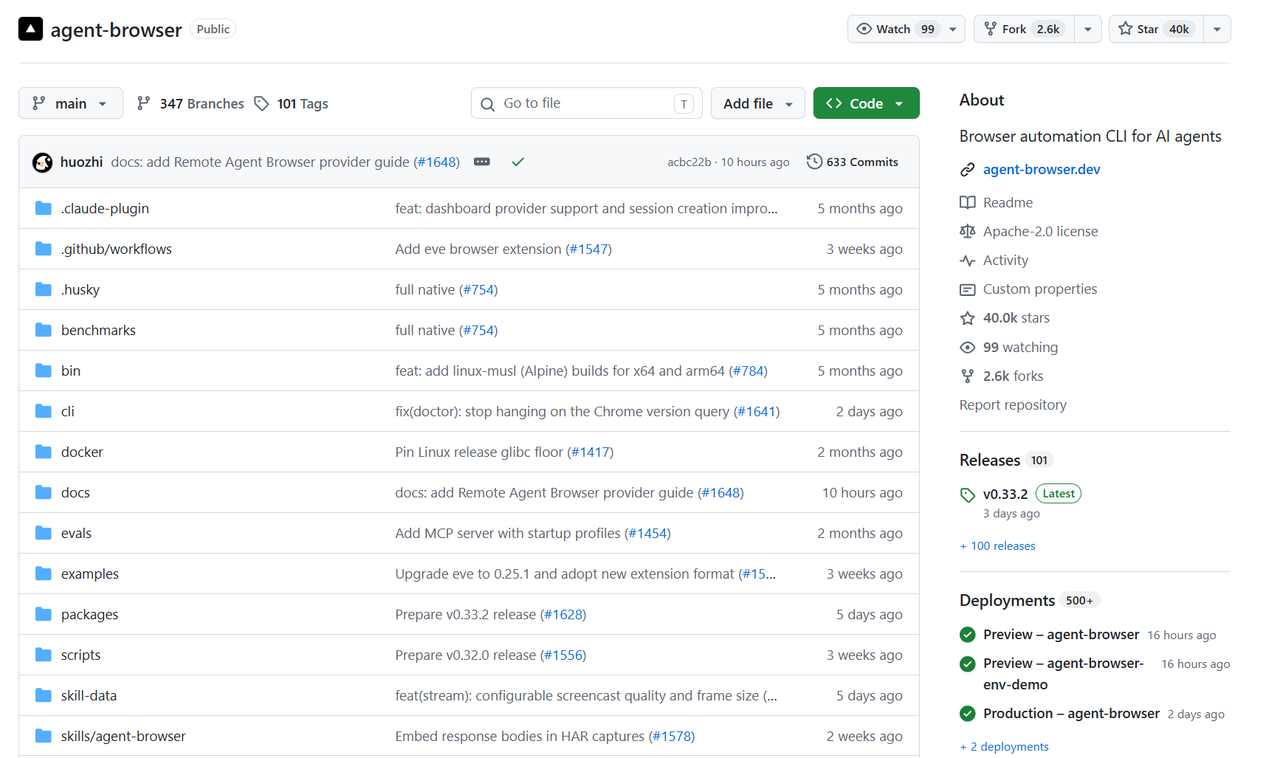Click huozhi's avatar in the commit bar

pyautogui.click(x=42, y=162)
